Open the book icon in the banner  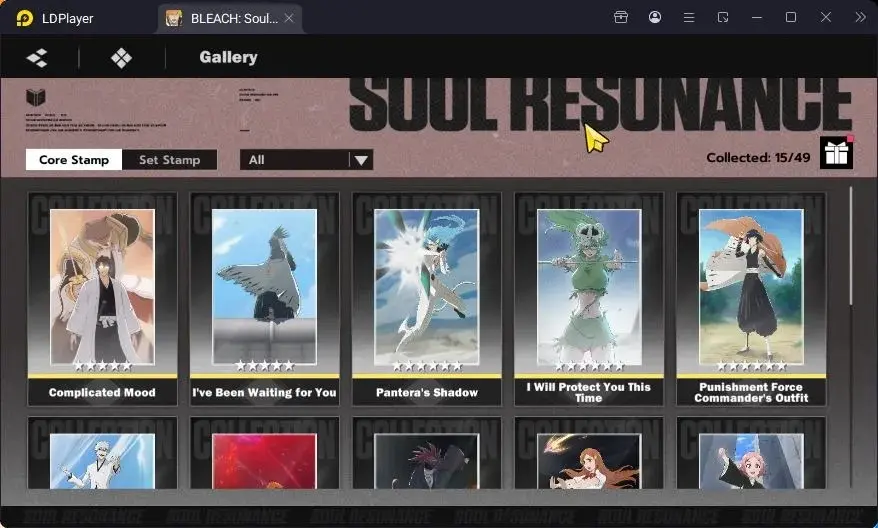(35, 97)
